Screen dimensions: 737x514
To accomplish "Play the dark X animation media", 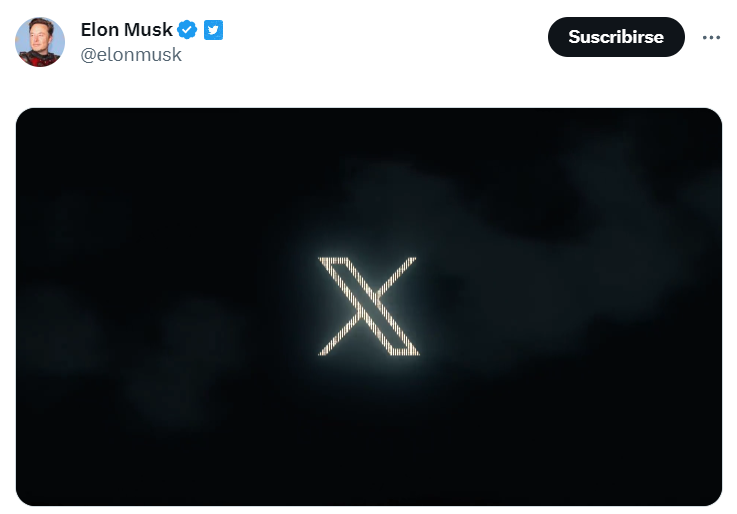I will click(369, 307).
